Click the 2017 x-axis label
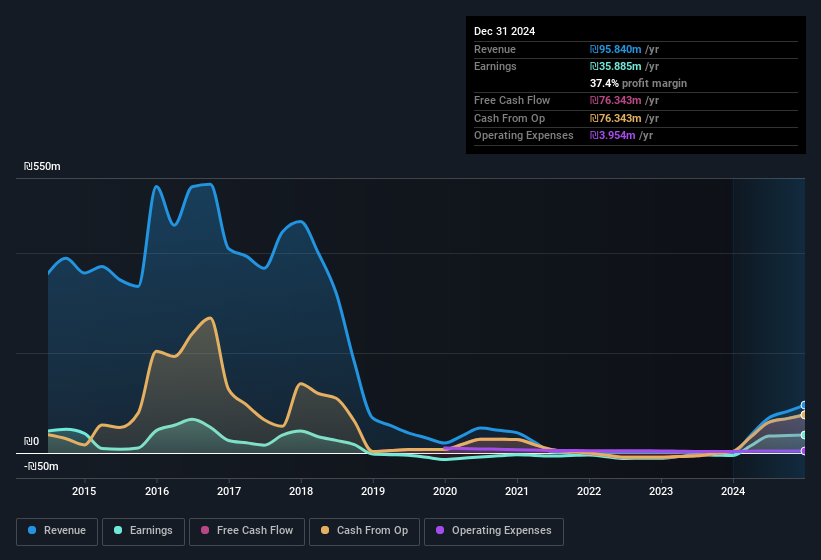The height and width of the screenshot is (560, 821). click(229, 491)
